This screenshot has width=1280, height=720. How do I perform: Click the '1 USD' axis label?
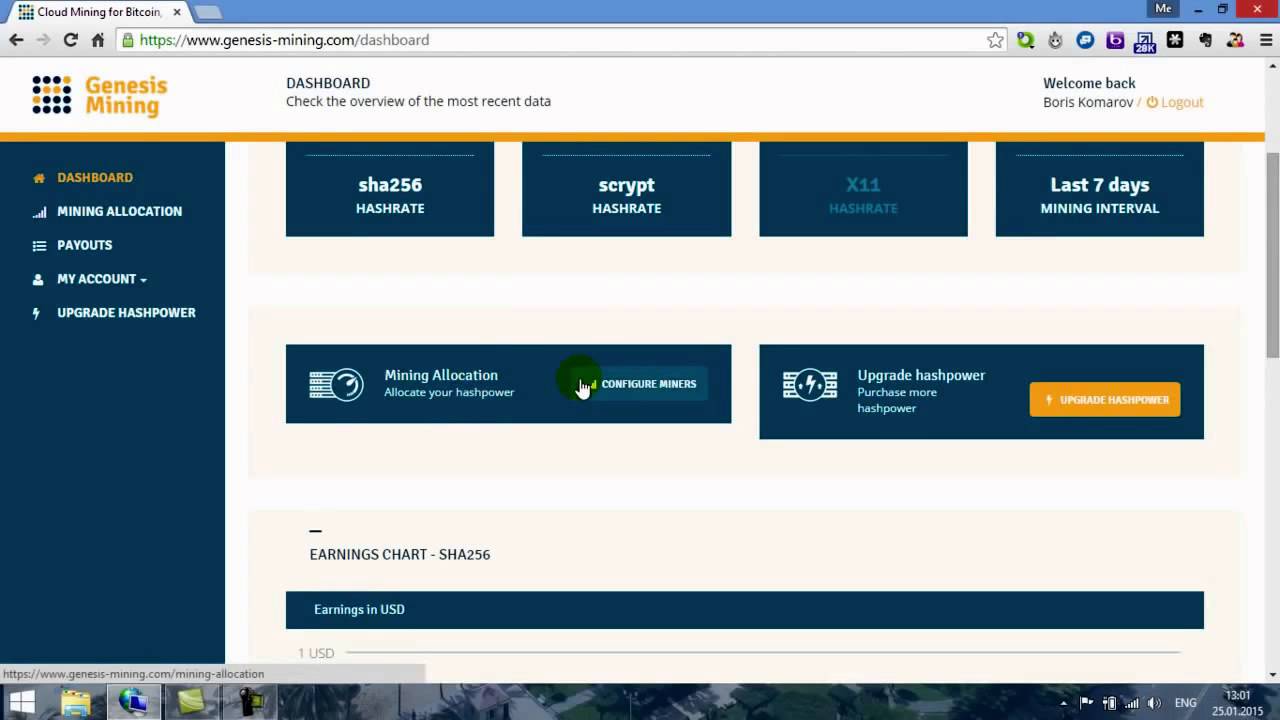[x=316, y=653]
